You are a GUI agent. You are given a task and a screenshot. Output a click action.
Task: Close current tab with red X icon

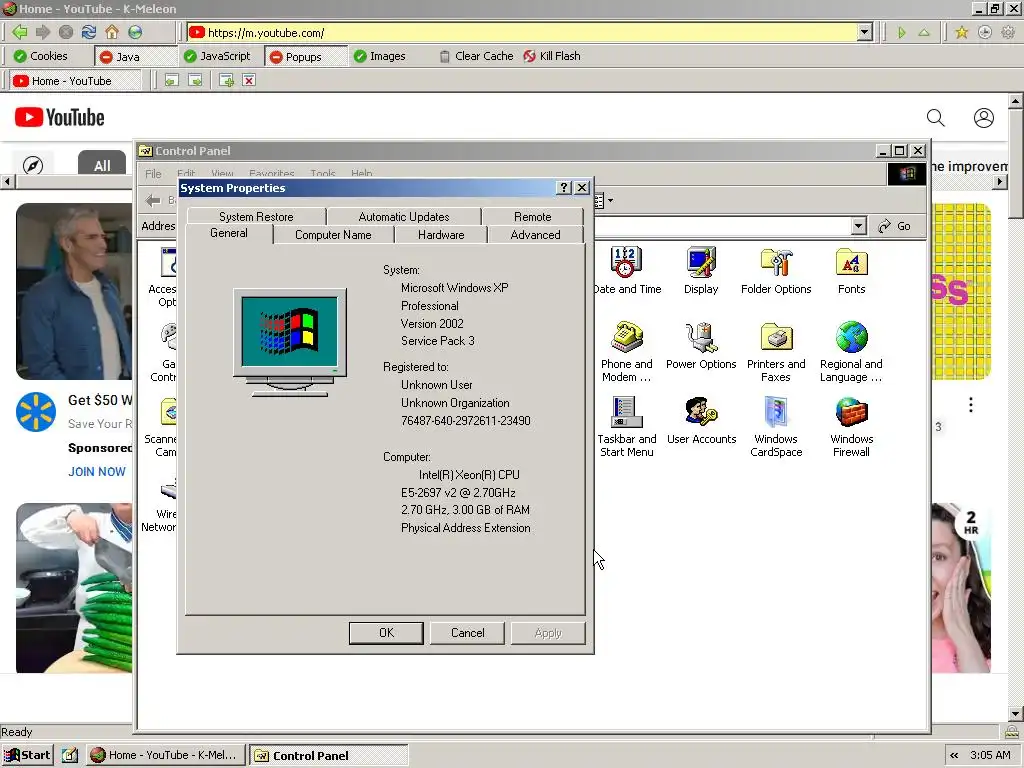(249, 80)
